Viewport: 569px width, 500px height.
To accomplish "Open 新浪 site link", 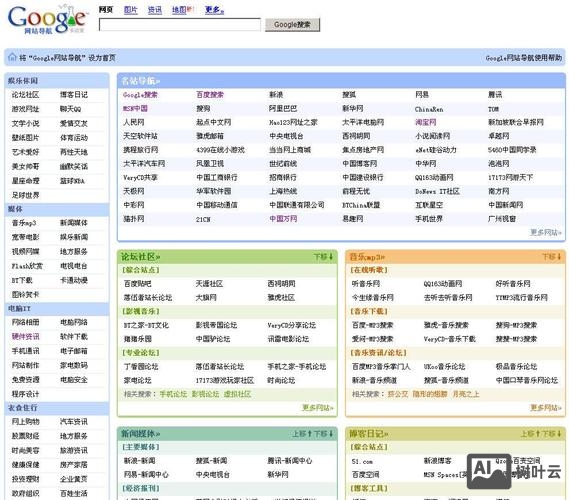I will 276,95.
